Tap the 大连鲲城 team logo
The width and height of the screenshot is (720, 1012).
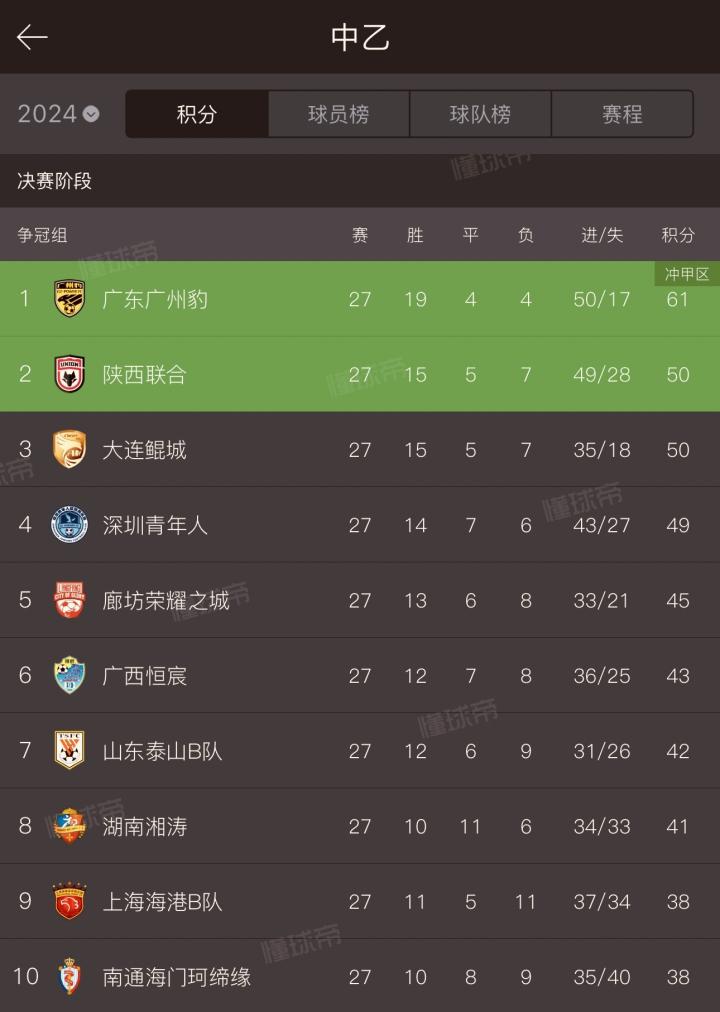point(69,449)
